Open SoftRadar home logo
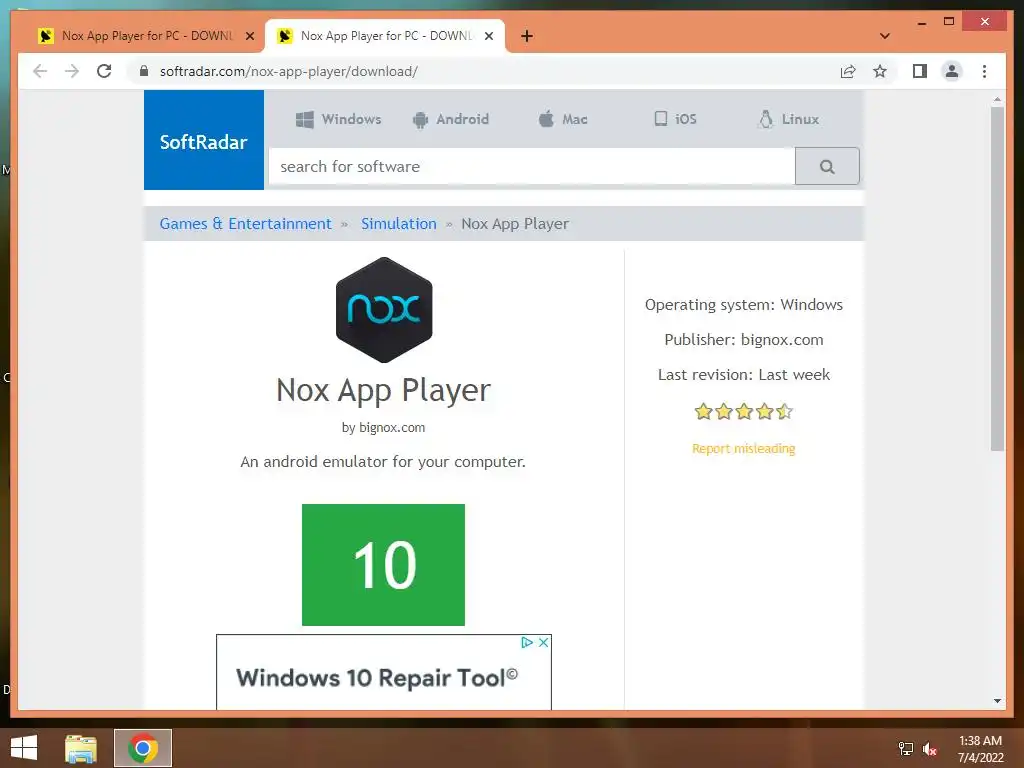 pos(204,140)
